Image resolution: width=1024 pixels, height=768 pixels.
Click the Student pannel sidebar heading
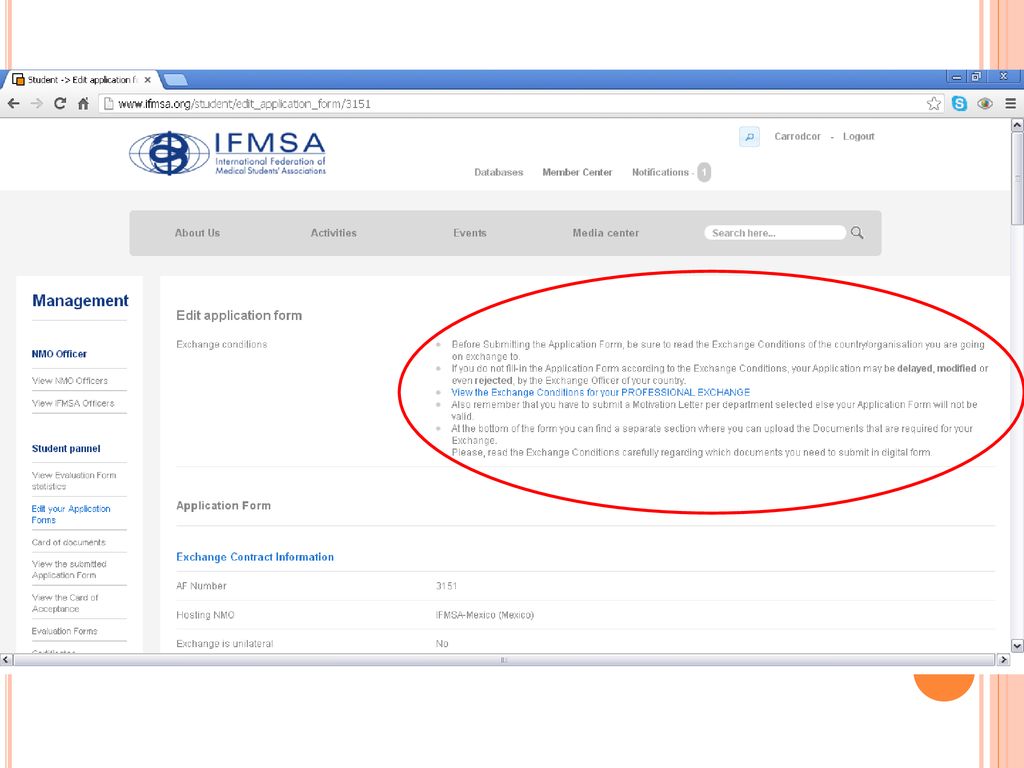(66, 448)
